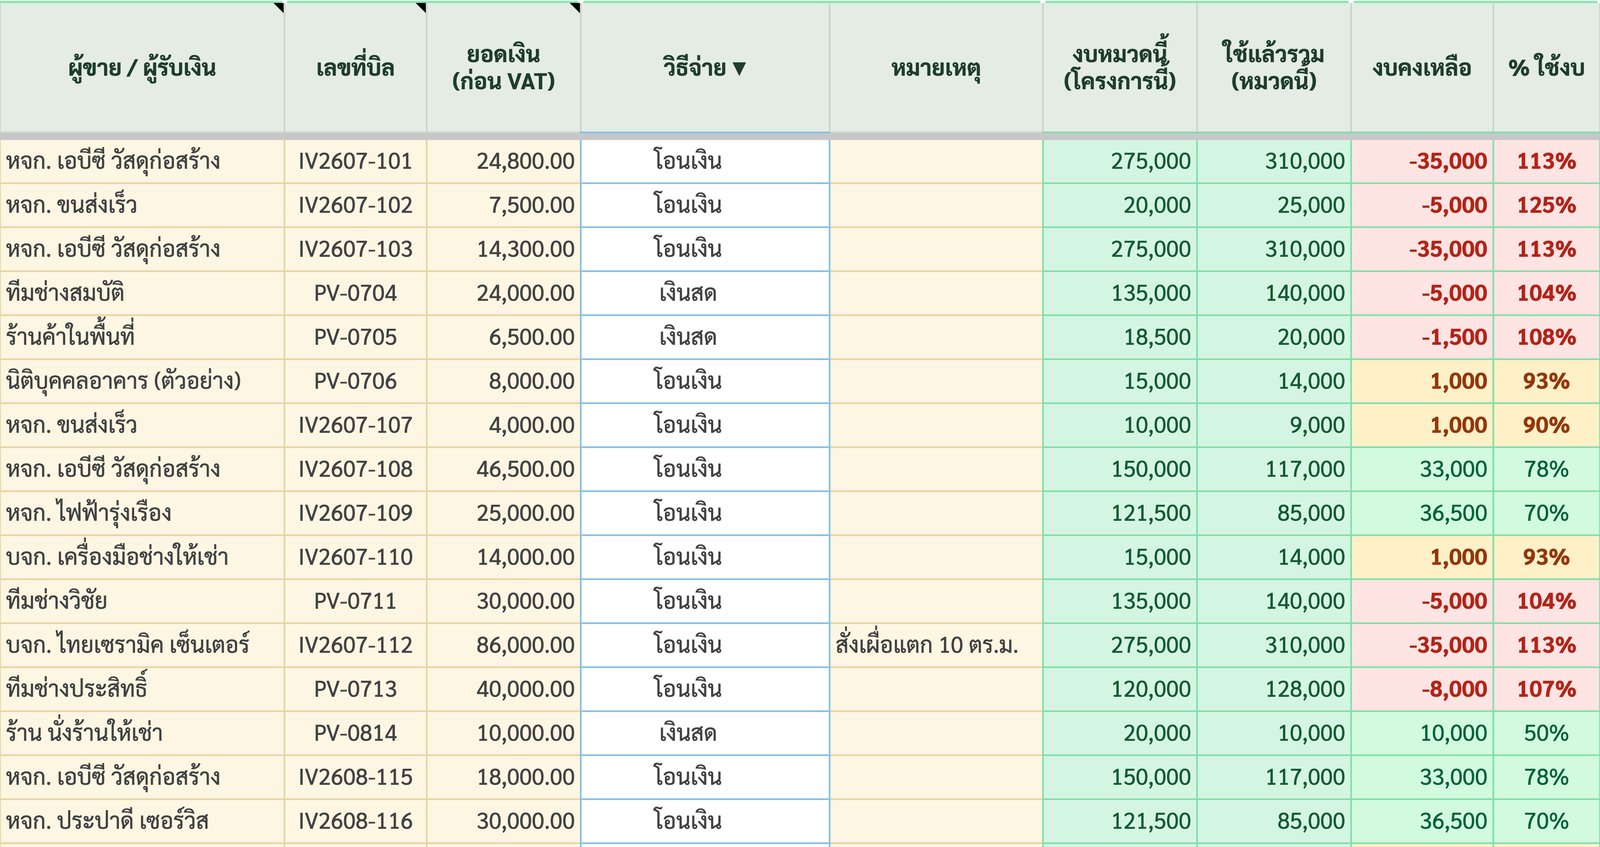This screenshot has height=847, width=1600.
Task: Click the เลขที่บิล column header
Action: (x=355, y=68)
